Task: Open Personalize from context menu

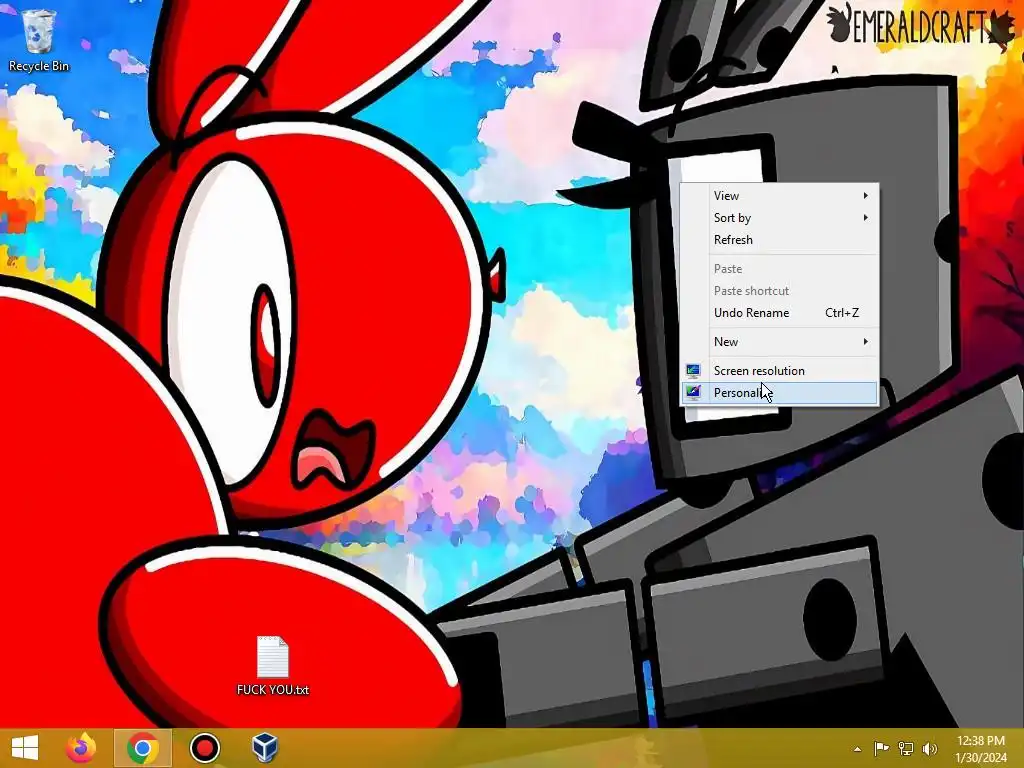Action: (780, 392)
